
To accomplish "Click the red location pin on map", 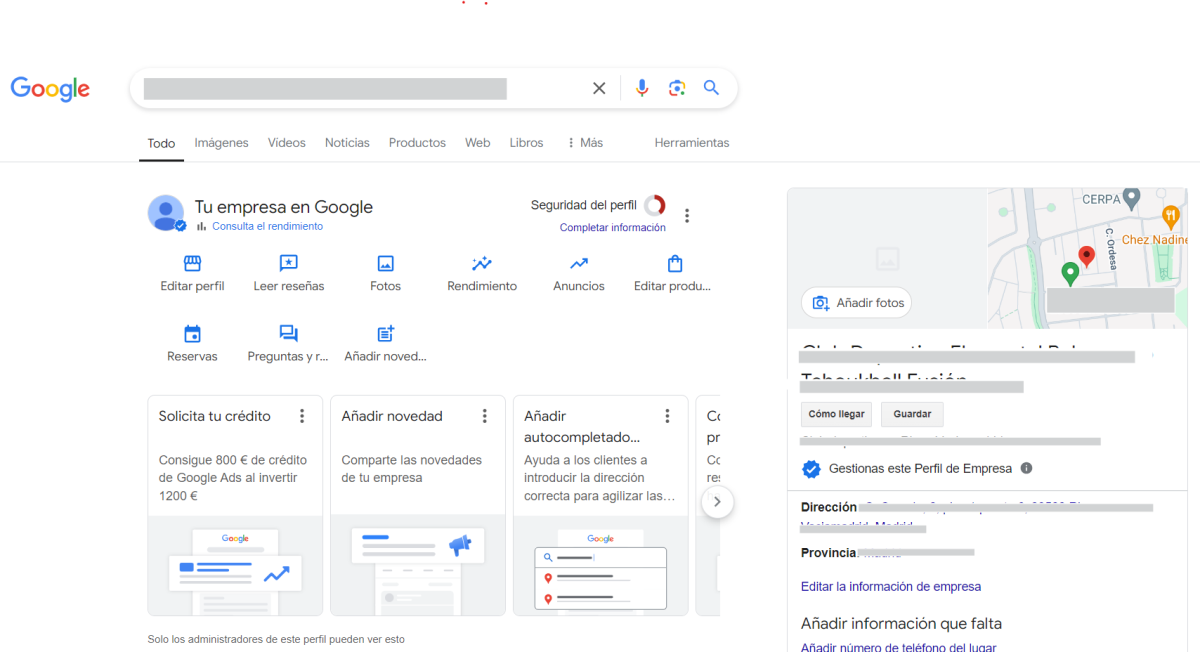I will tap(1087, 256).
